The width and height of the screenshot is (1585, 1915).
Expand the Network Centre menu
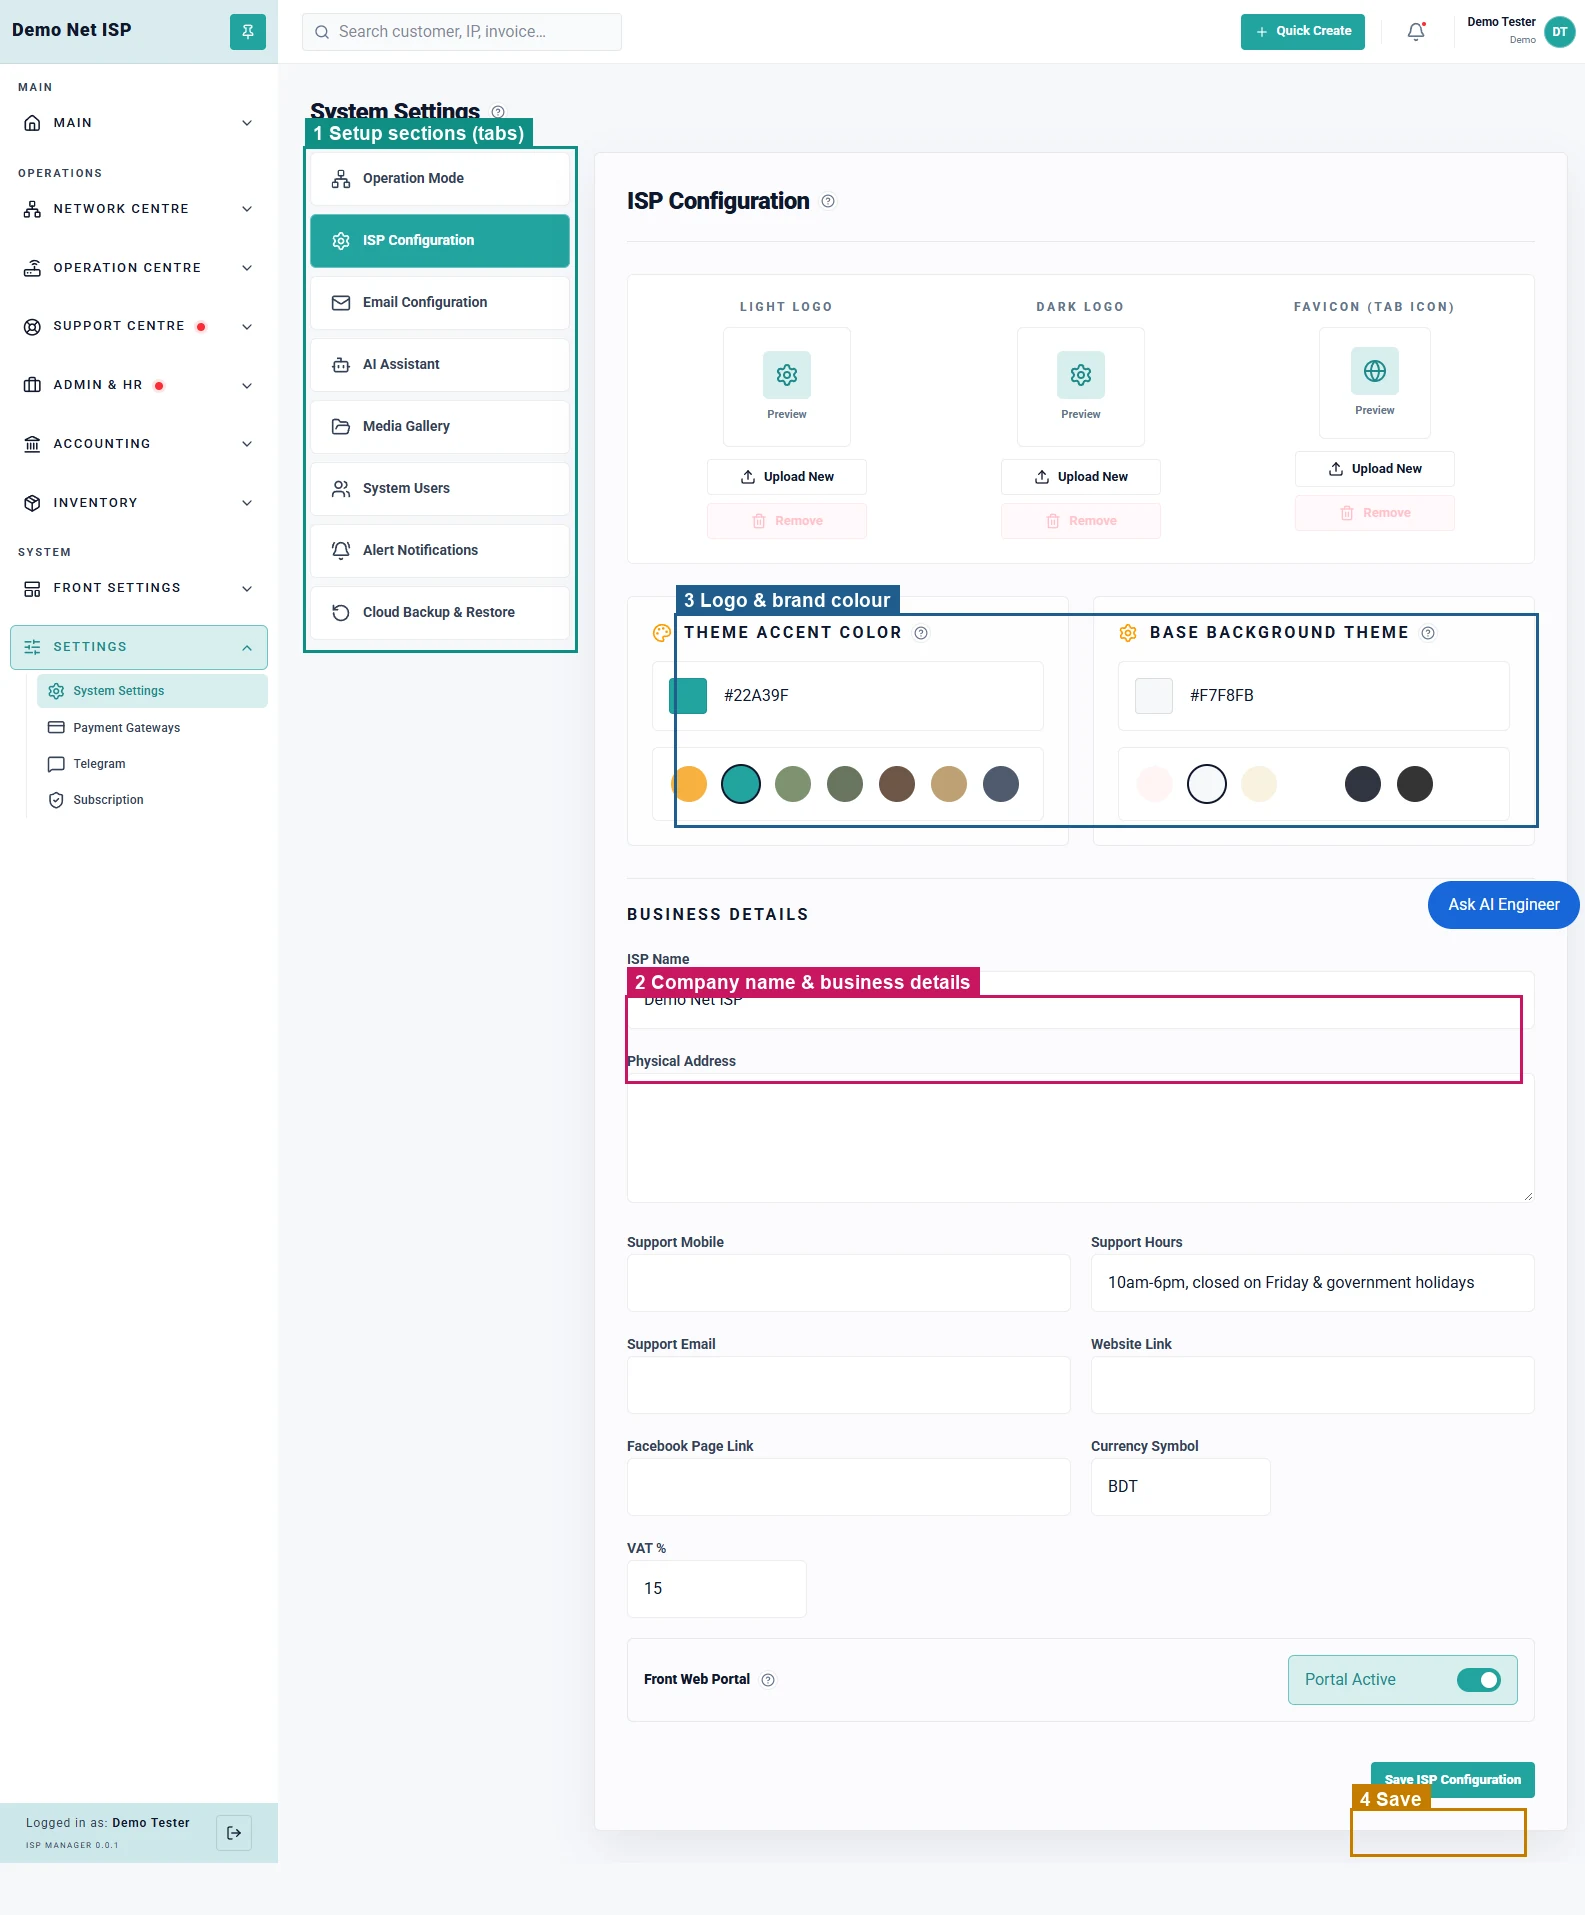point(139,209)
